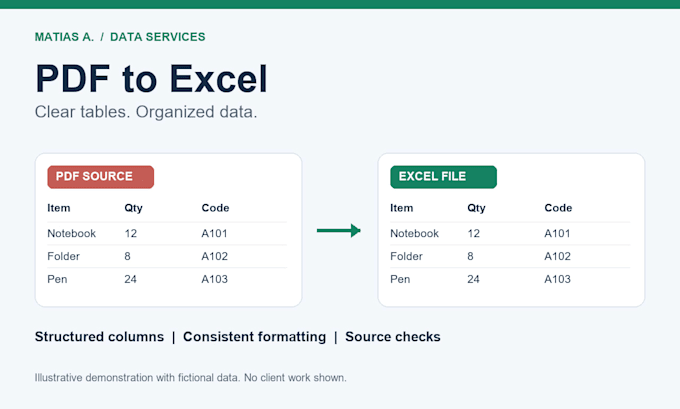Click quantity "12" in EXCEL FILE table

(474, 233)
